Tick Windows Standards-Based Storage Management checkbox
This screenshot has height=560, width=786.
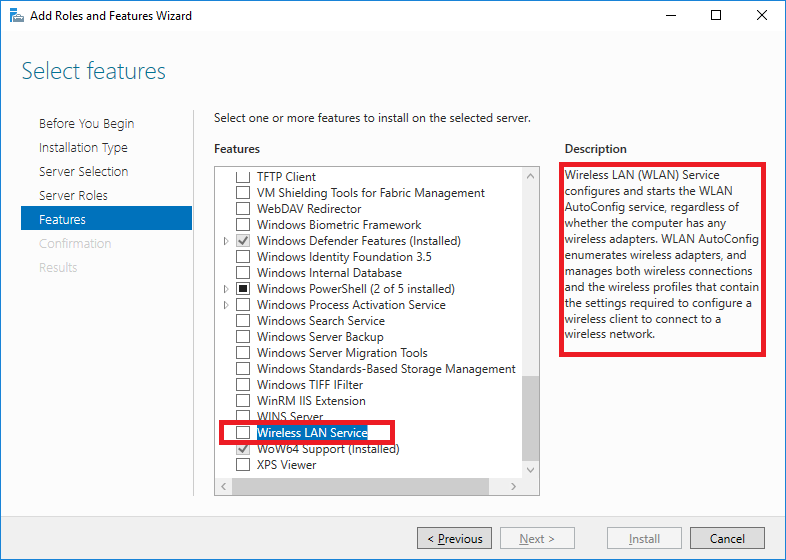click(x=243, y=369)
